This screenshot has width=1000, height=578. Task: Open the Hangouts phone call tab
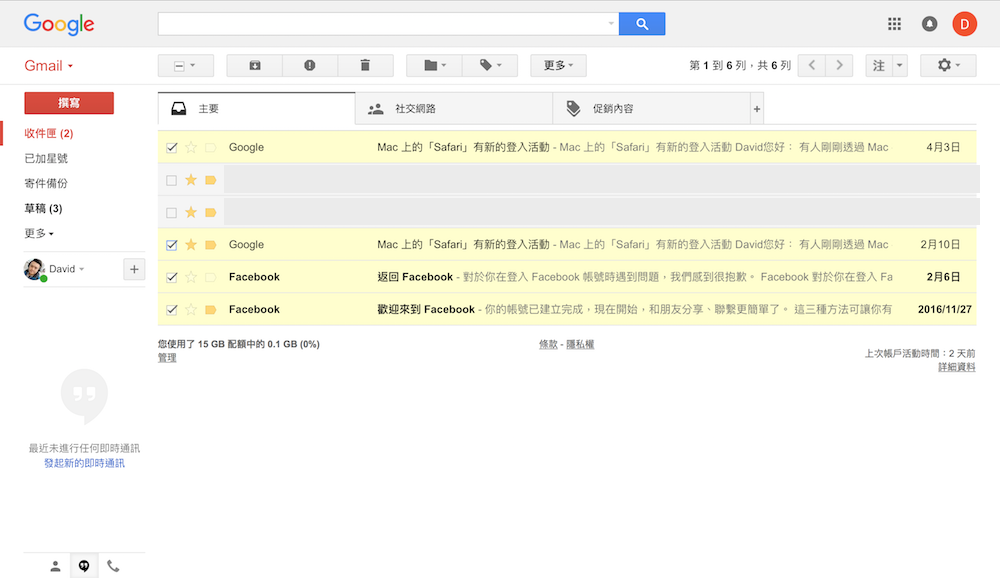pyautogui.click(x=113, y=566)
